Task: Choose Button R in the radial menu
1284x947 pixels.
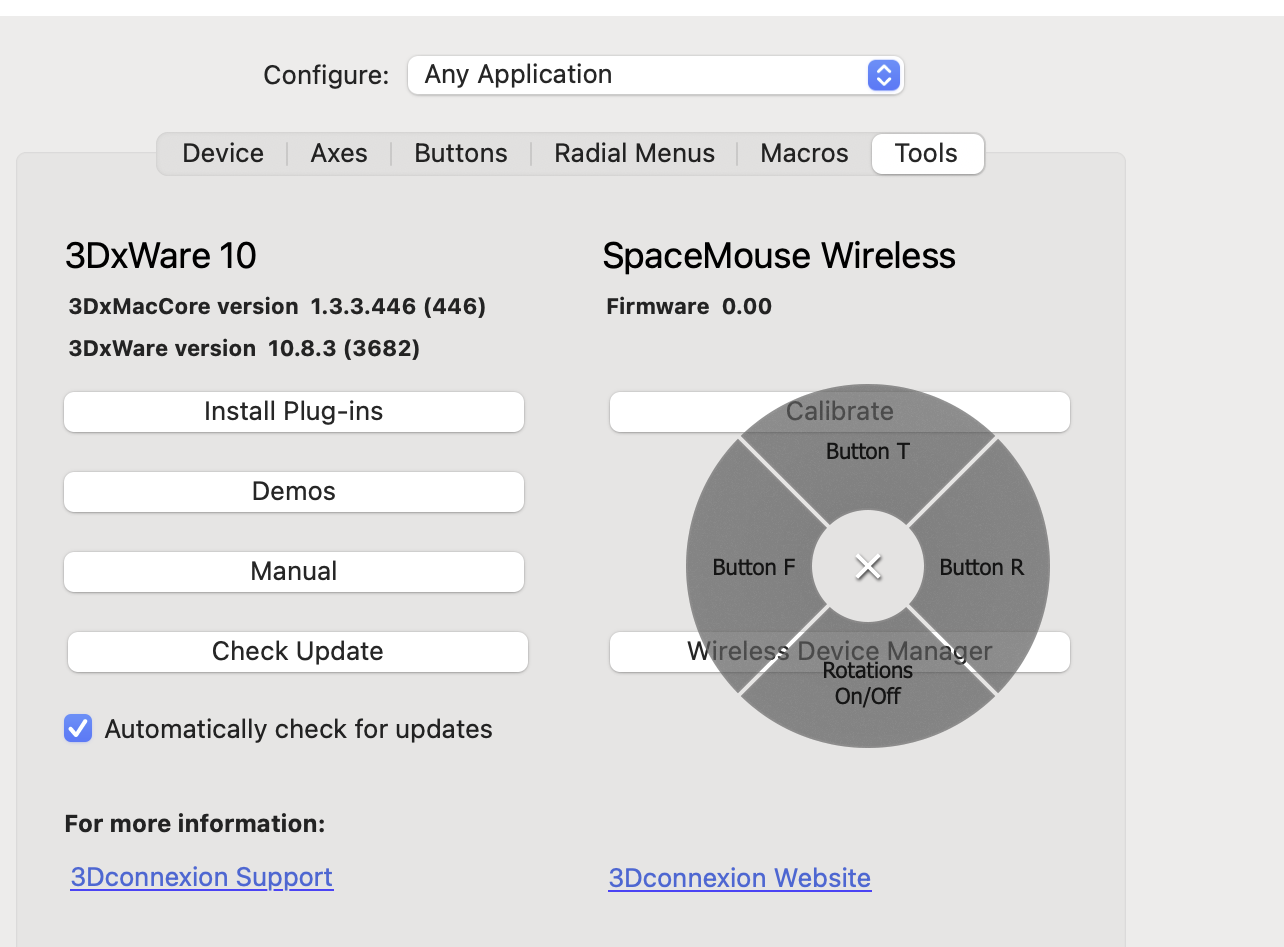Action: point(982,567)
